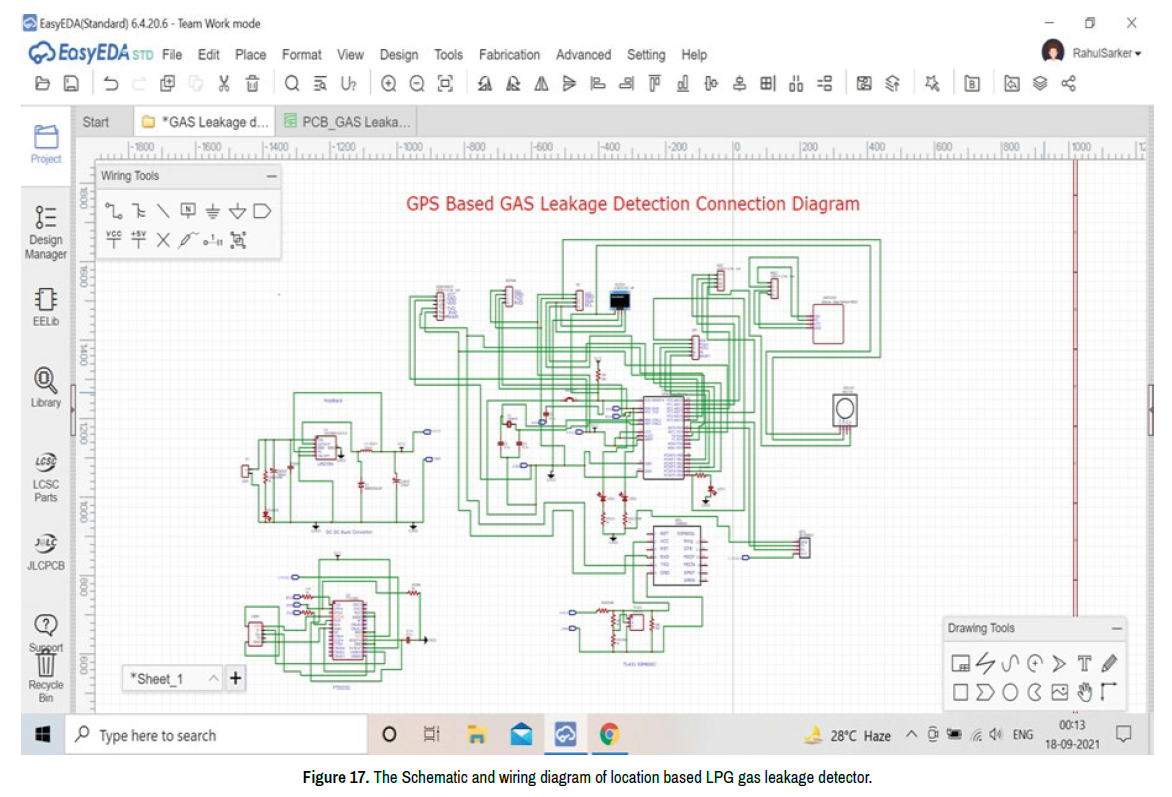This screenshot has width=1172, height=797.
Task: Minimize the Drawing Tools panel
Action: (x=1116, y=629)
